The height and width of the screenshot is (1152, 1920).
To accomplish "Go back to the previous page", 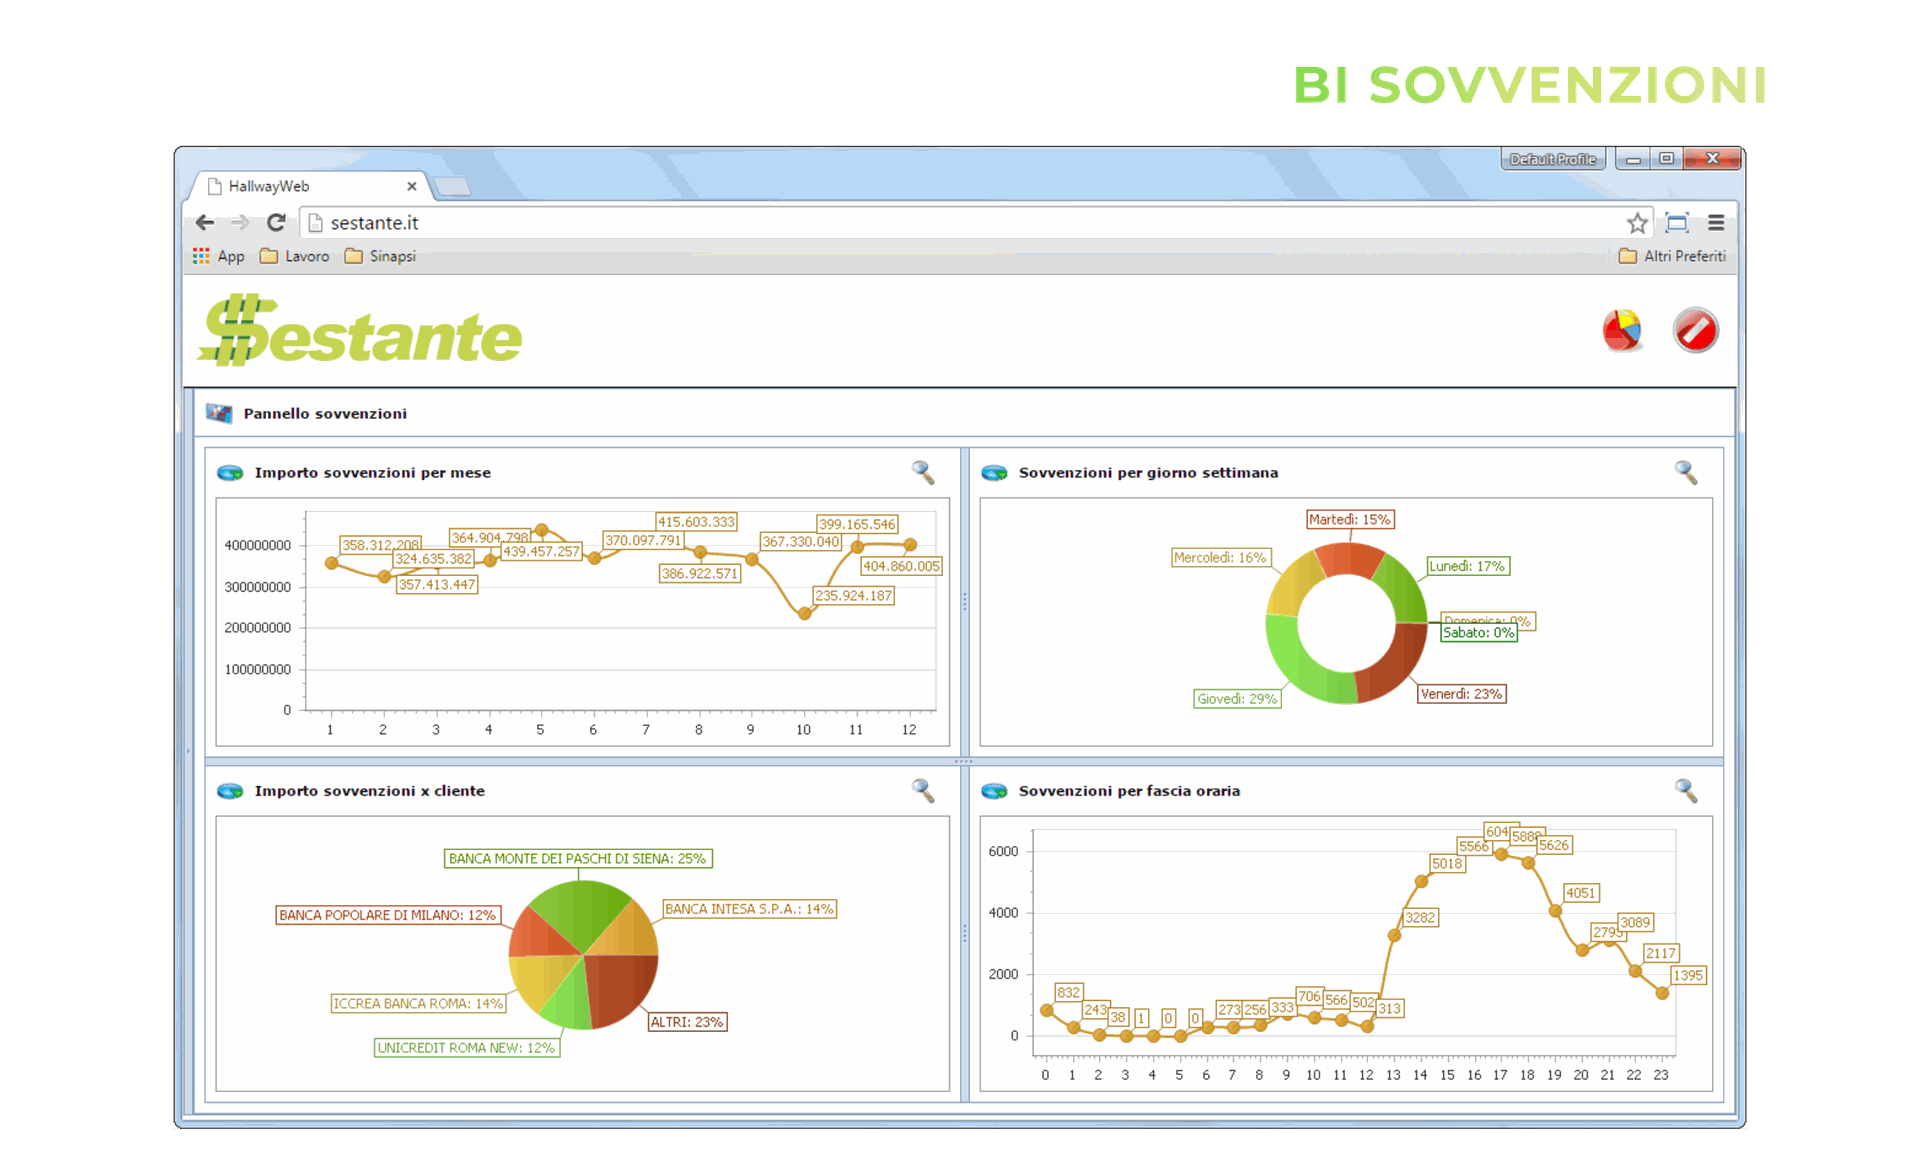I will point(205,222).
